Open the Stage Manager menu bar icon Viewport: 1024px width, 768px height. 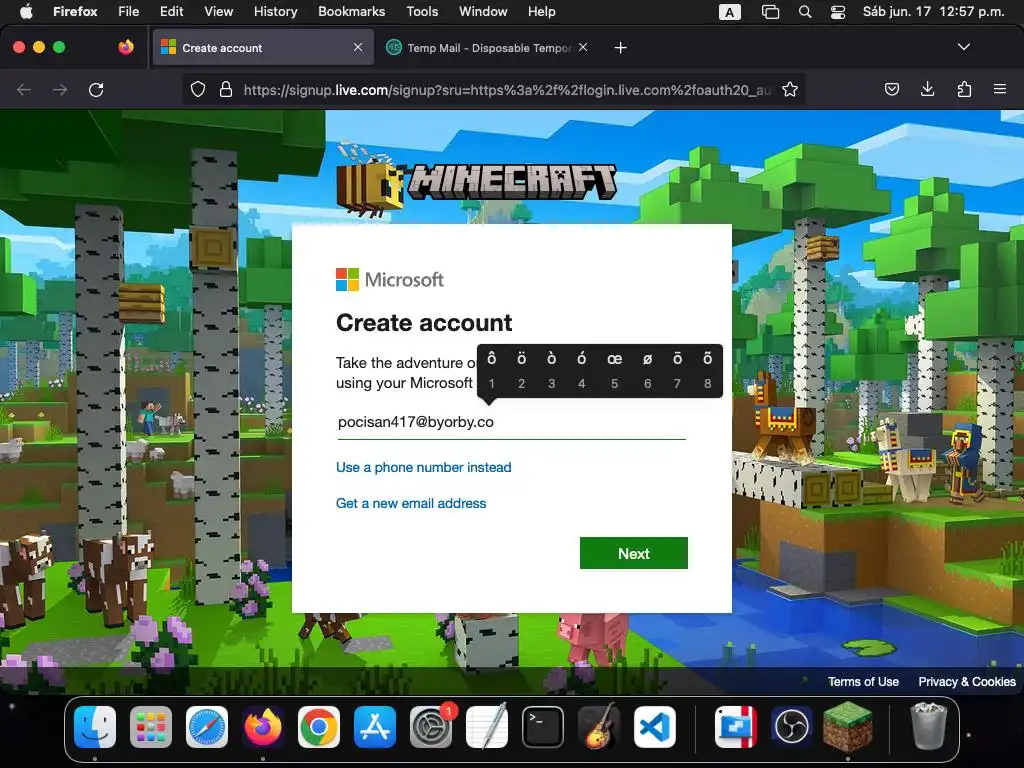771,12
